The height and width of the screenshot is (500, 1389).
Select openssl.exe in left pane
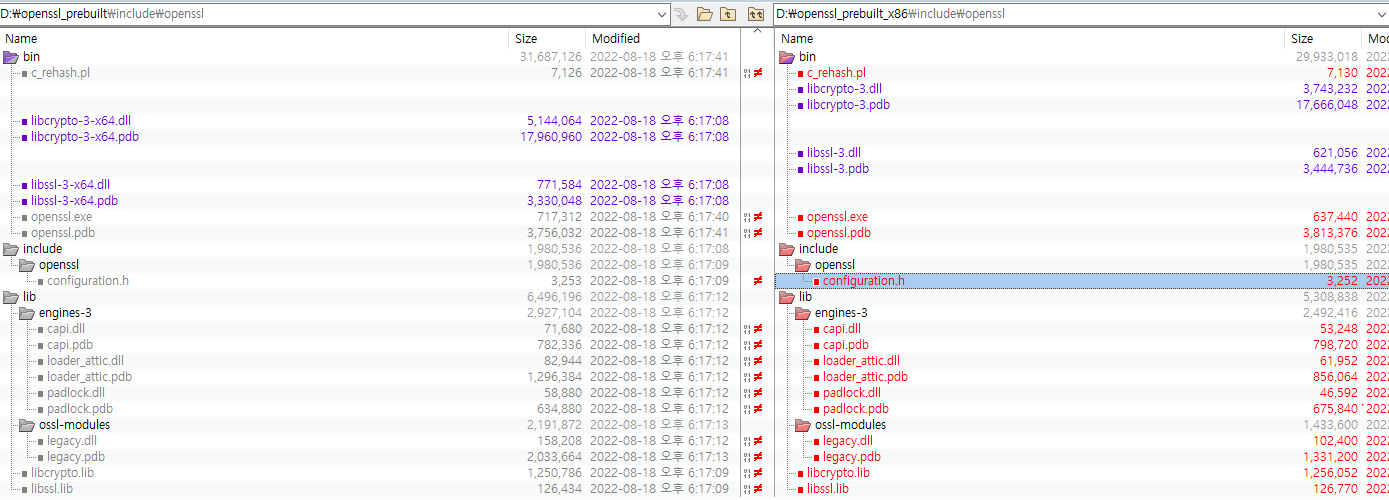click(x=61, y=217)
